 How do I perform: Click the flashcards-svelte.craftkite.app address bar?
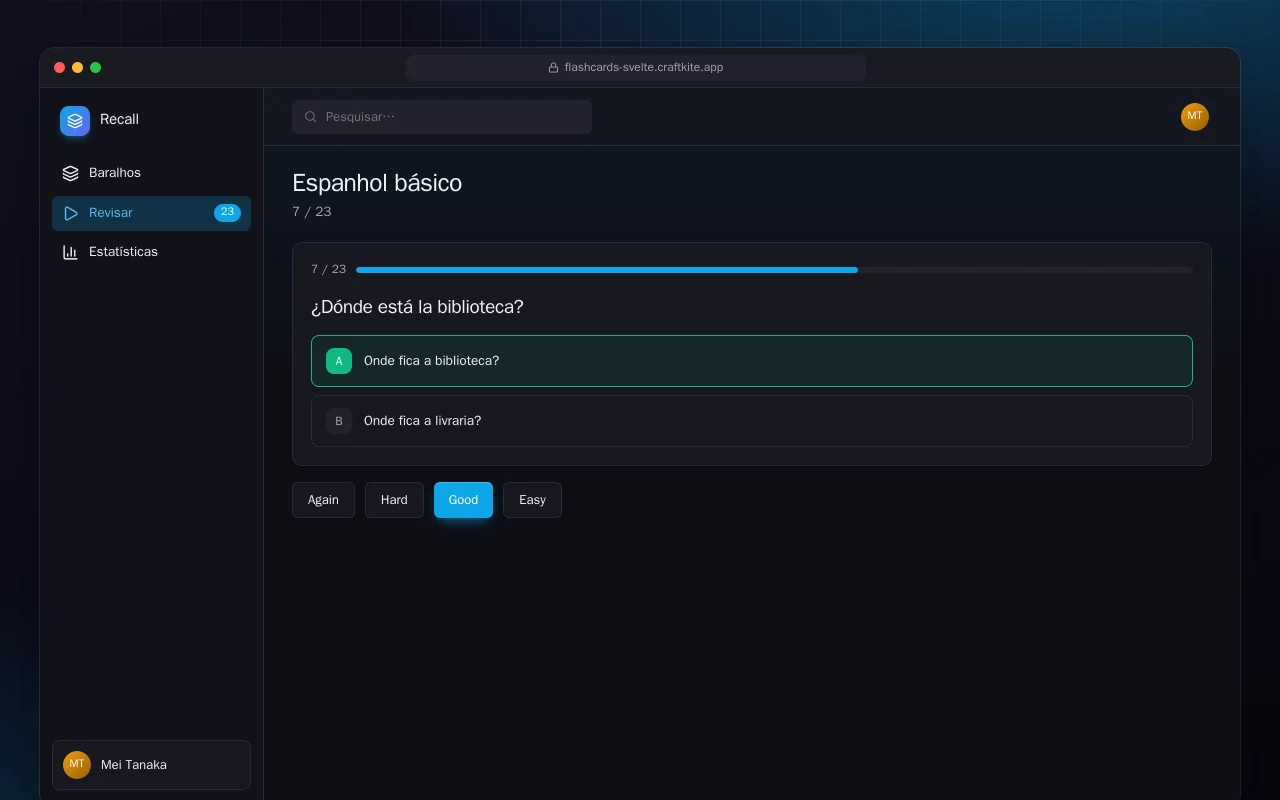pyautogui.click(x=636, y=68)
